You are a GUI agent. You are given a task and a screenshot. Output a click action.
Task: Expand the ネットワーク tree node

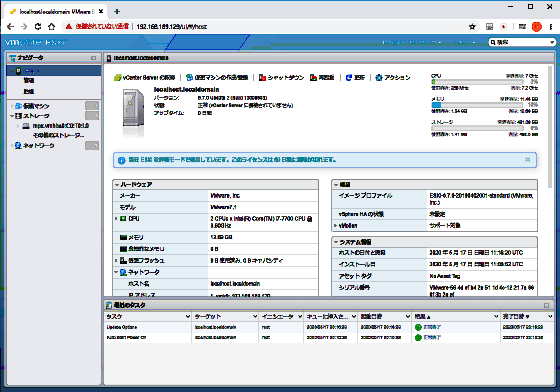point(12,146)
